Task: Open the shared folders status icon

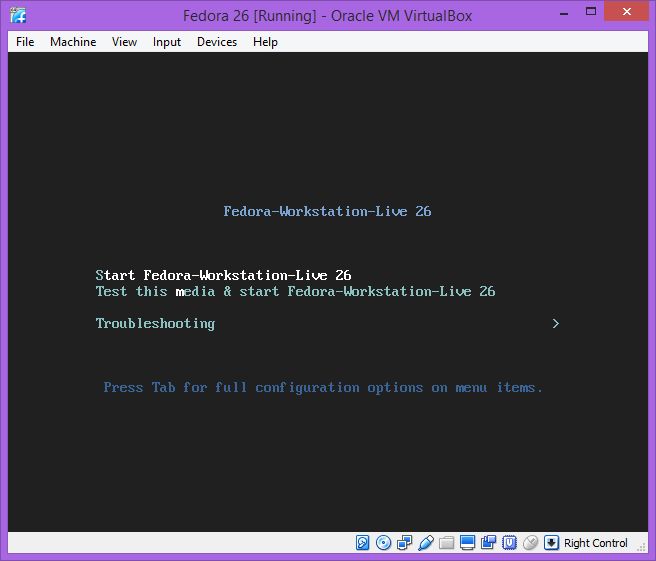Action: point(446,543)
